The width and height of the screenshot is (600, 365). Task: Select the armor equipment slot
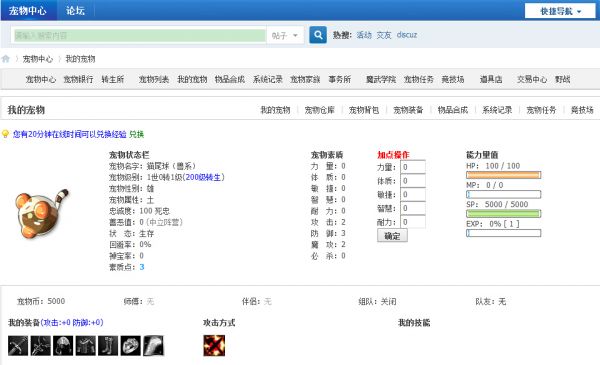click(x=86, y=345)
